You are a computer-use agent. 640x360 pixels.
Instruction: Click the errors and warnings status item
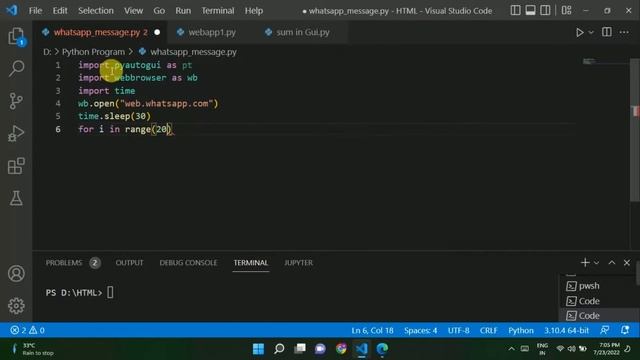point(27,330)
